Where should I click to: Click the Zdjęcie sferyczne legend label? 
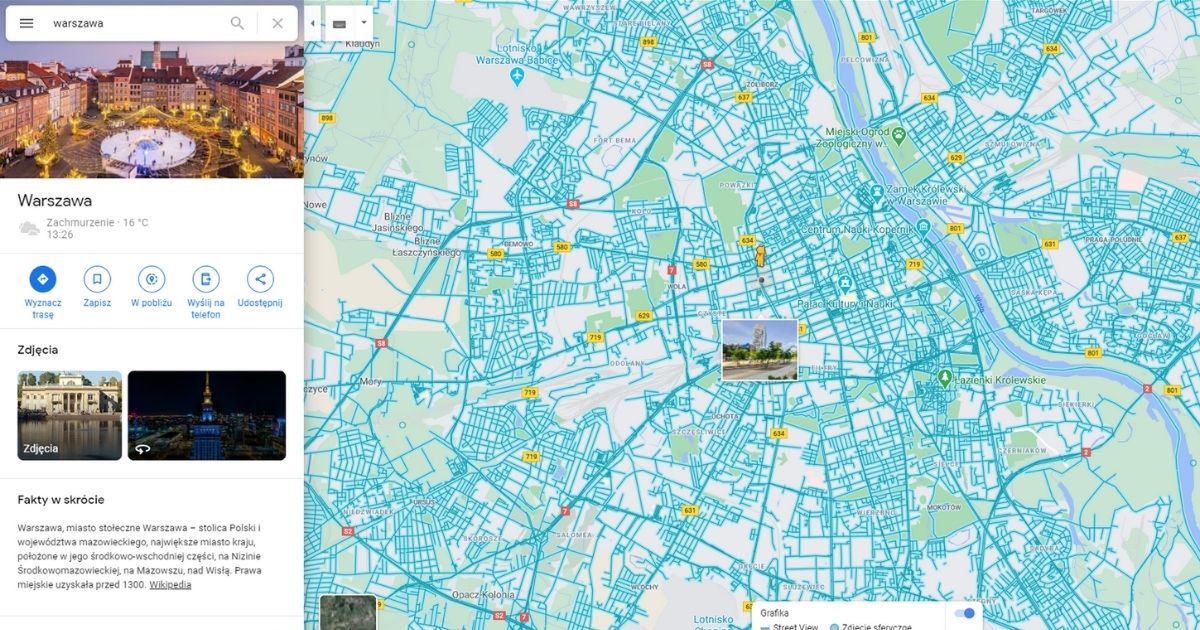[x=876, y=626]
